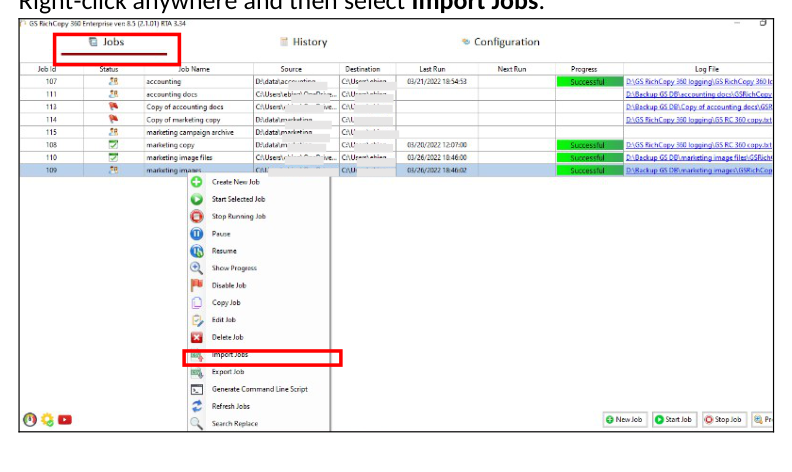This screenshot has width=792, height=472.
Task: Open the Configuration tab
Action: 501,42
